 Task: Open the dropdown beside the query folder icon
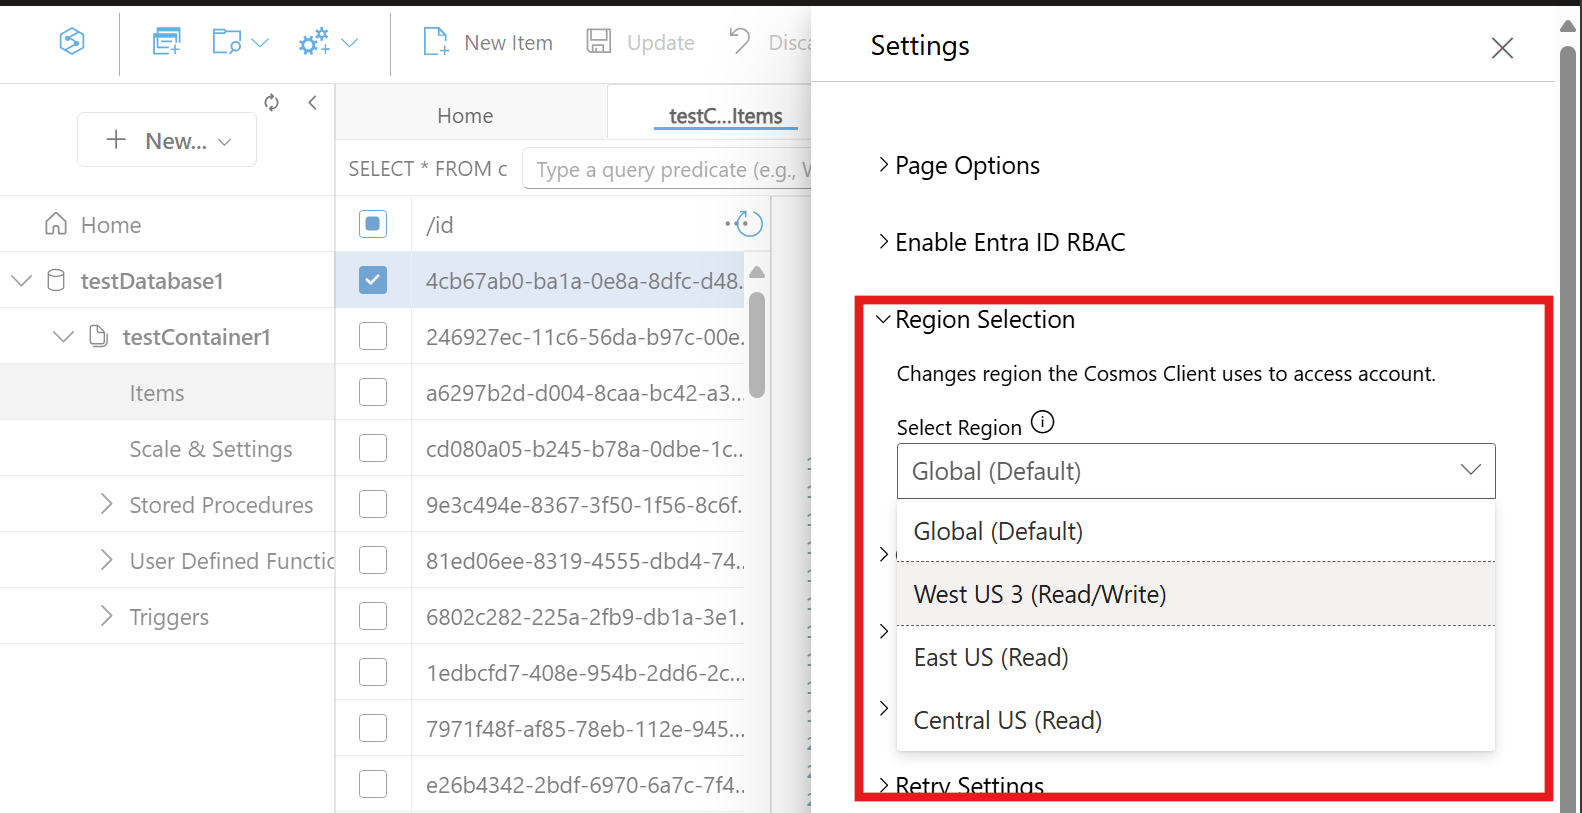tap(260, 43)
